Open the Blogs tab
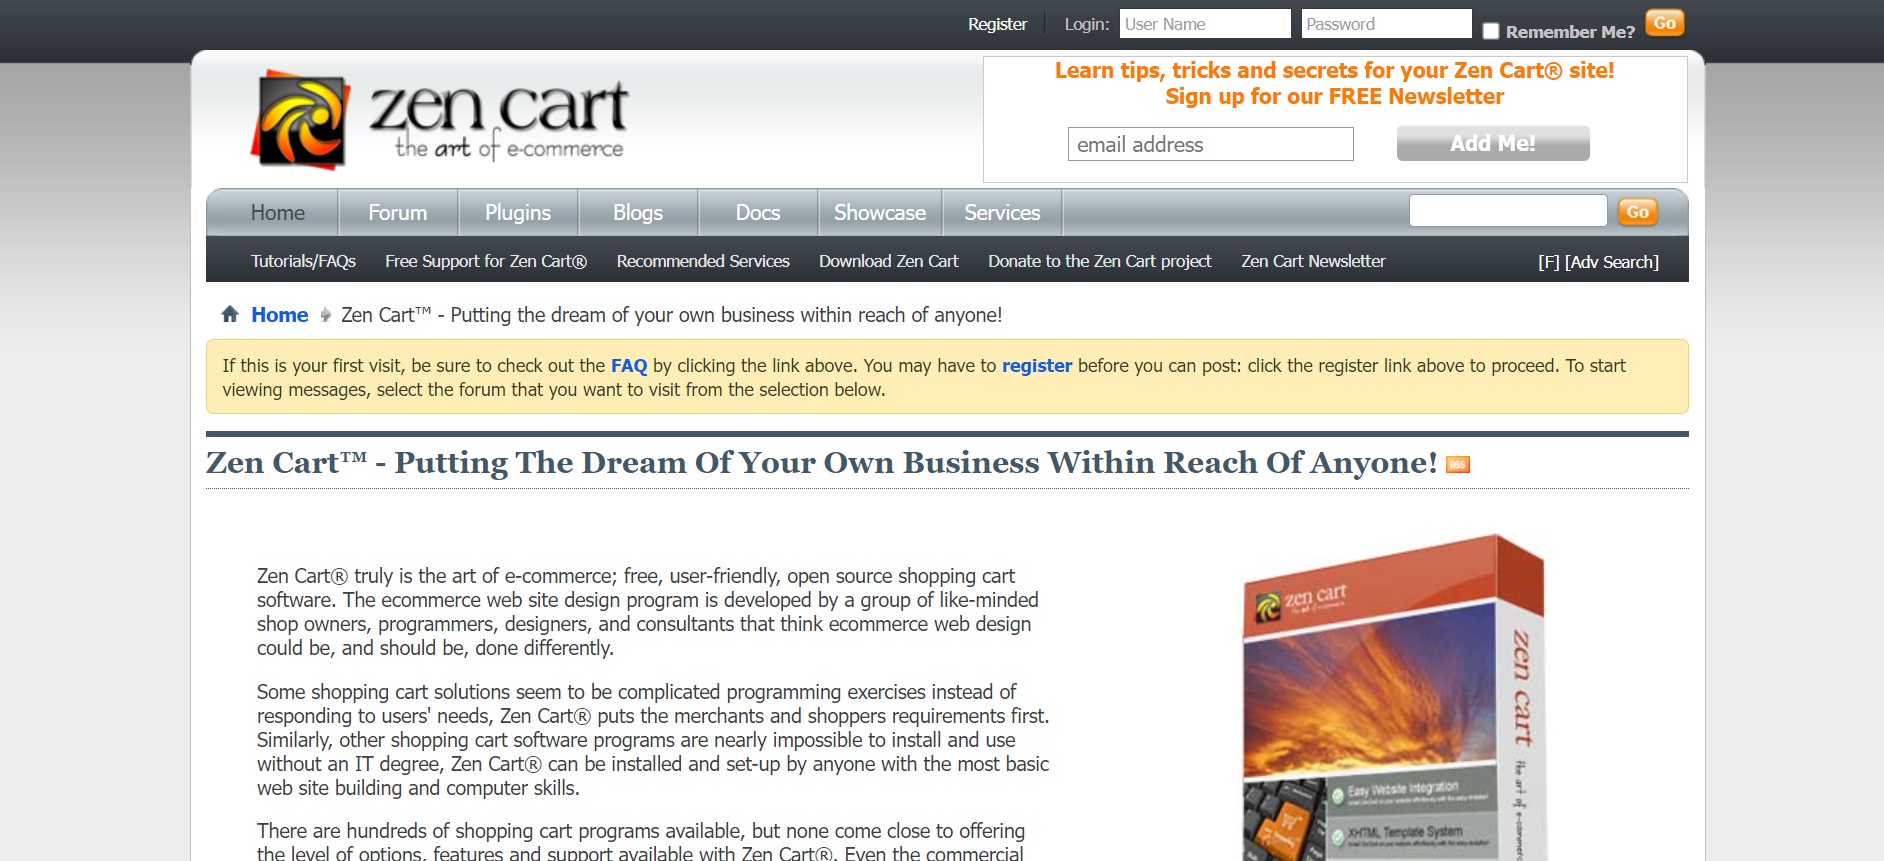The image size is (1884, 861). [x=638, y=212]
